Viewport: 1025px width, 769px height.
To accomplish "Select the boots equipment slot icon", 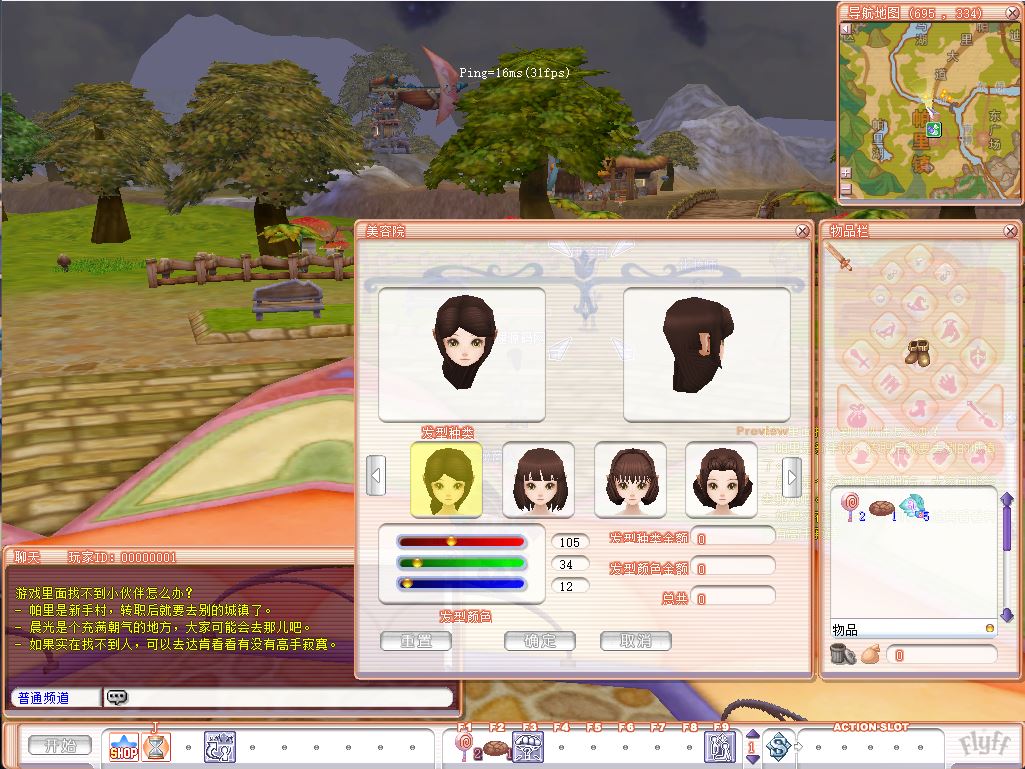I will 918,352.
